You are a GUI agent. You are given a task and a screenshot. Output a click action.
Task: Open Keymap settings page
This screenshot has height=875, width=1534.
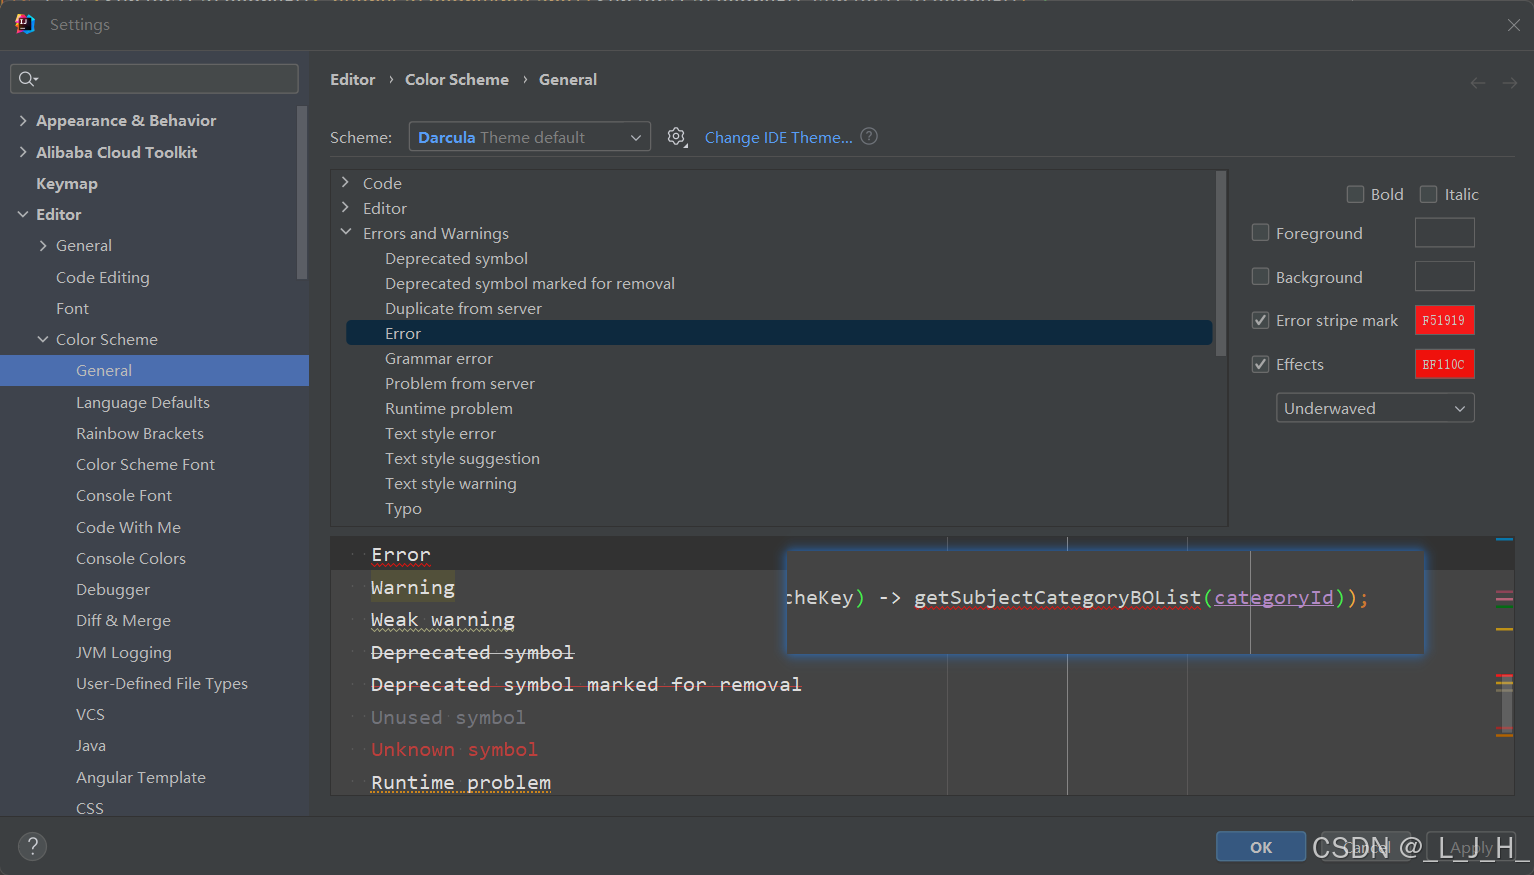pyautogui.click(x=67, y=183)
